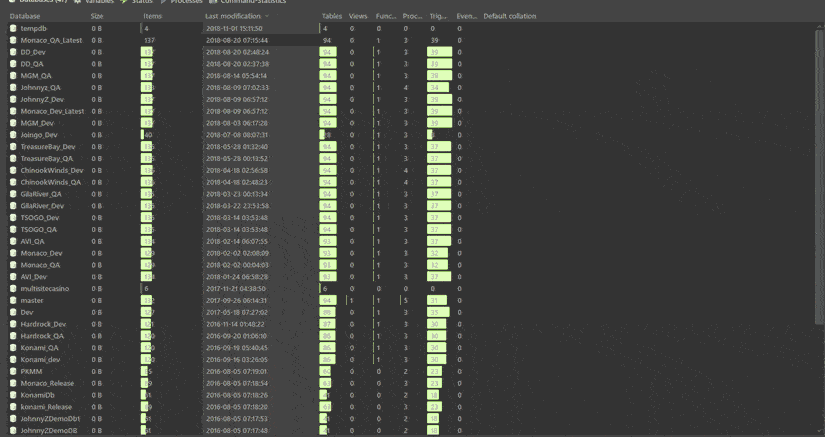Click the database icon beside Johnnyz_QA
825x437 pixels.
pos(13,87)
